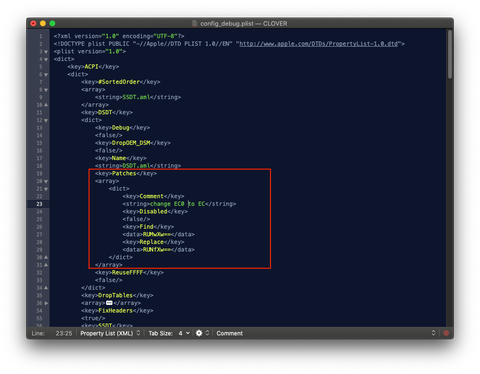Click the DropOEM_DSM key text
Screen dimensions: 480x374
pos(131,143)
